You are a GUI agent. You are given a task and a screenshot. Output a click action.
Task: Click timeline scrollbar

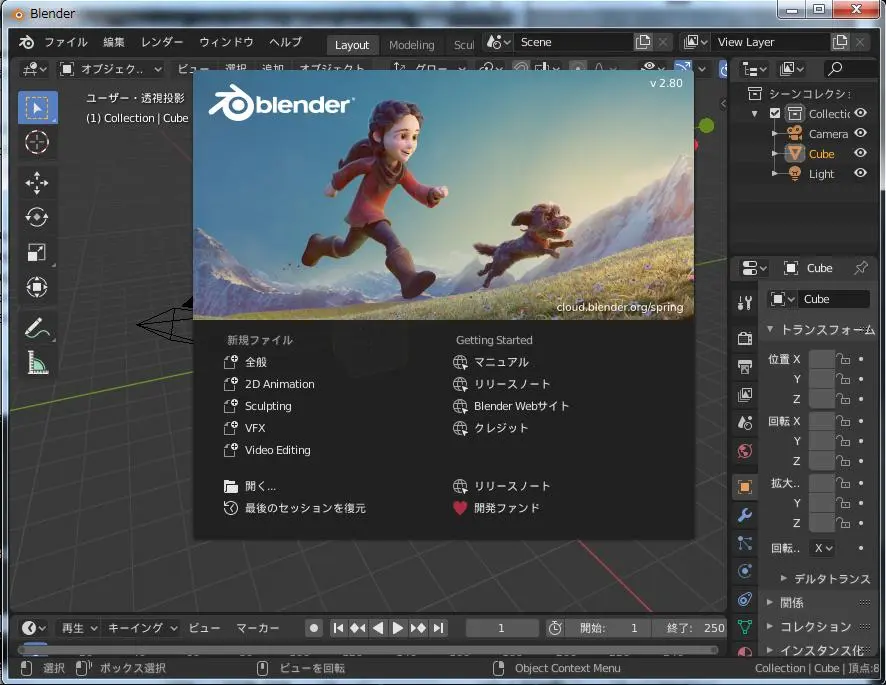(x=368, y=651)
